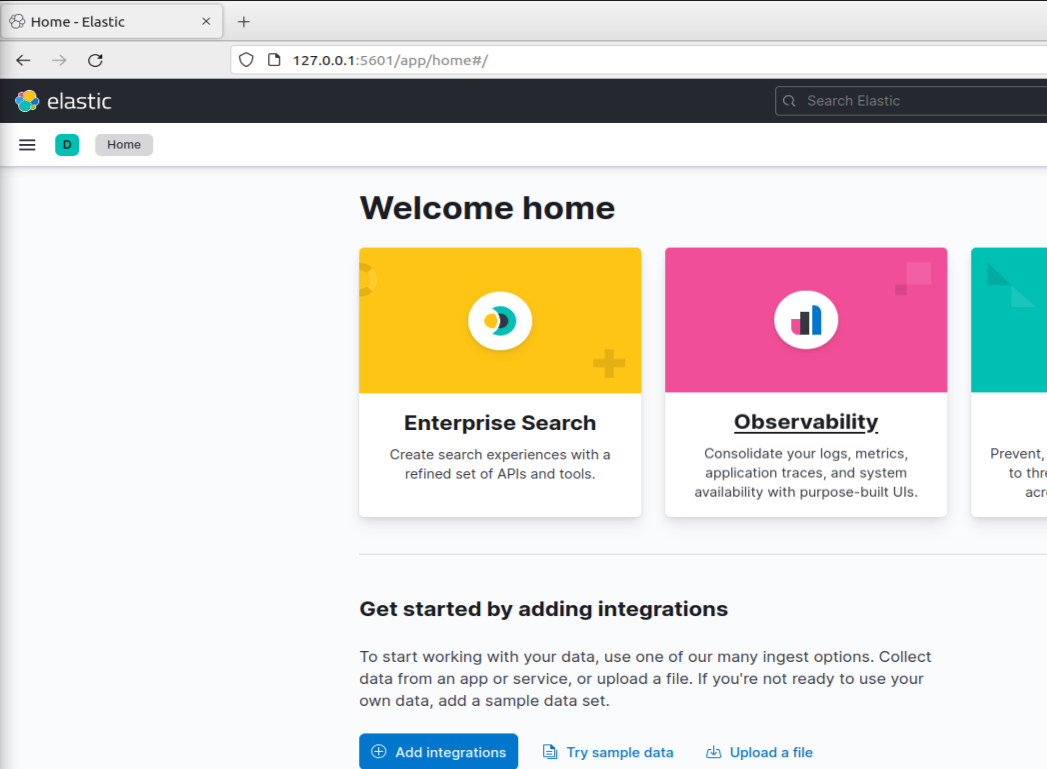Reload the page with refresh icon

click(x=95, y=60)
